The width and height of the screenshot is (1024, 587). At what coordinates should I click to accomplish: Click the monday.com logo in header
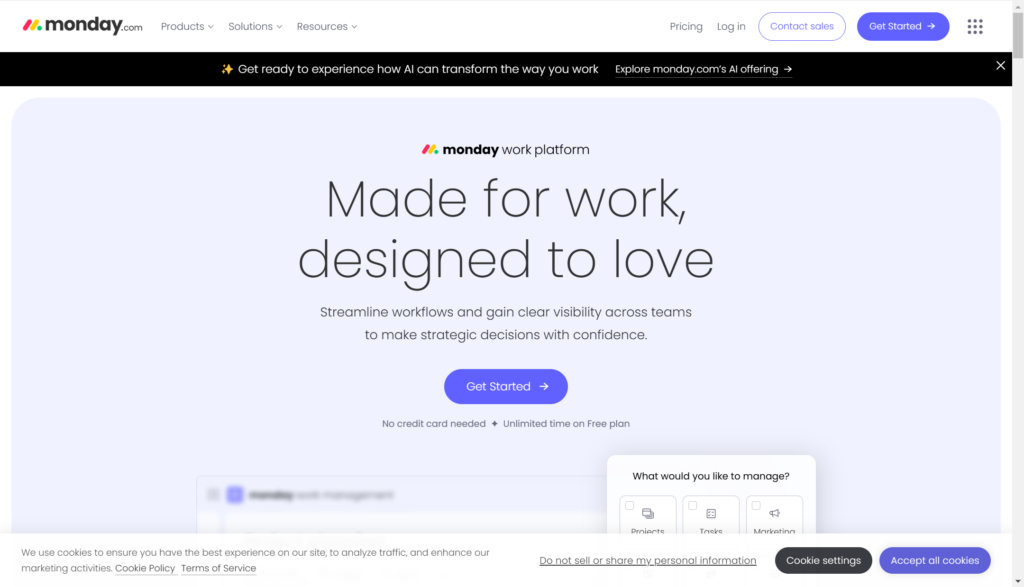tap(82, 25)
